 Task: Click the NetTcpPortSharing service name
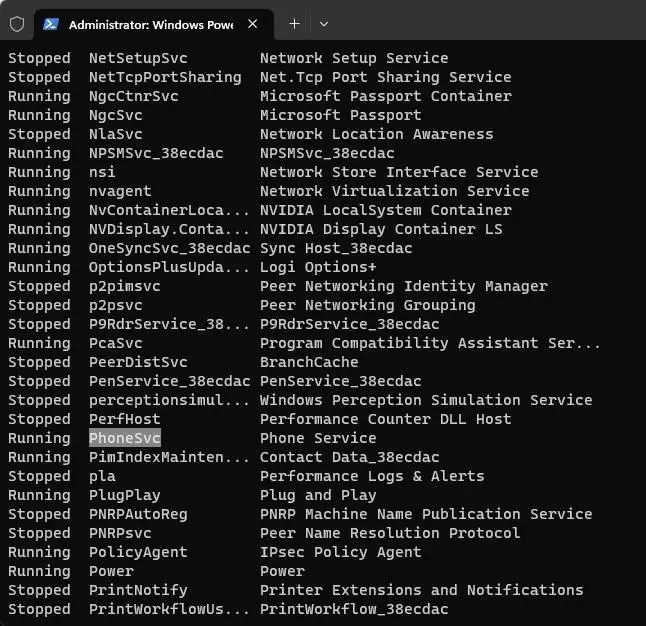point(165,77)
